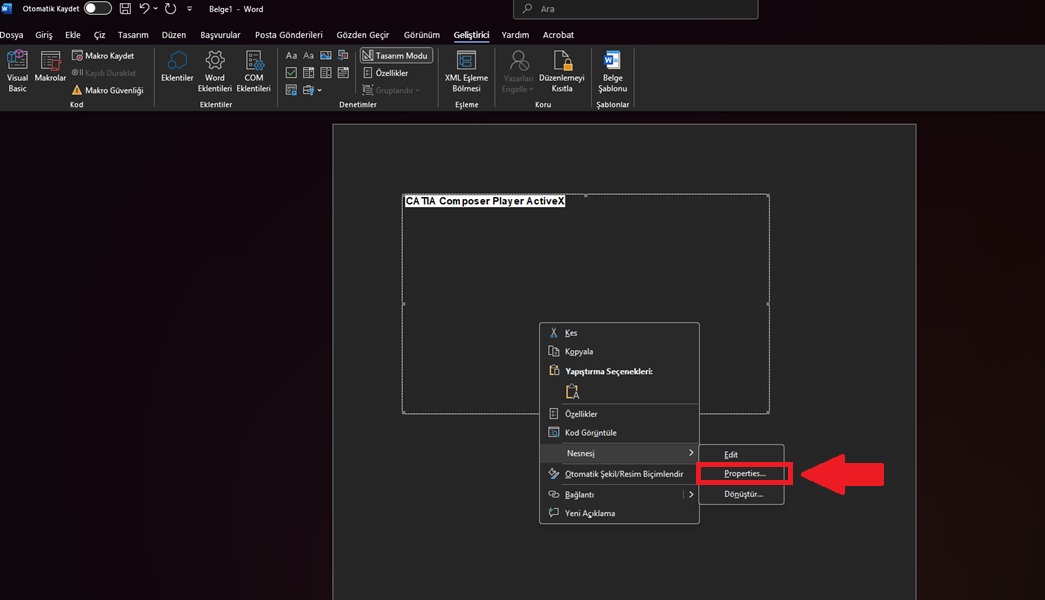
Task: Choose Properties... from the Nesnesi submenu
Action: click(744, 473)
